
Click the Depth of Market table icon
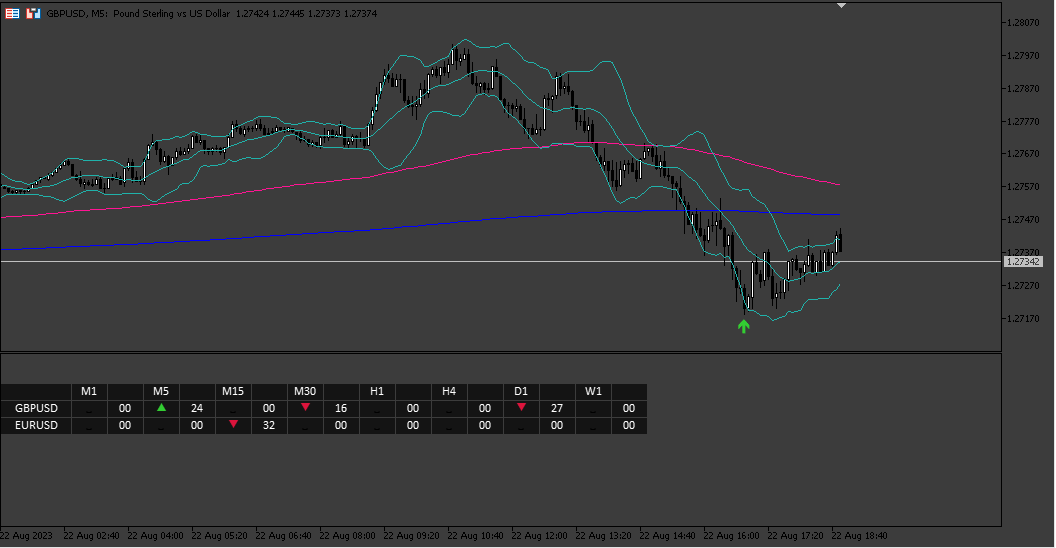[x=13, y=13]
